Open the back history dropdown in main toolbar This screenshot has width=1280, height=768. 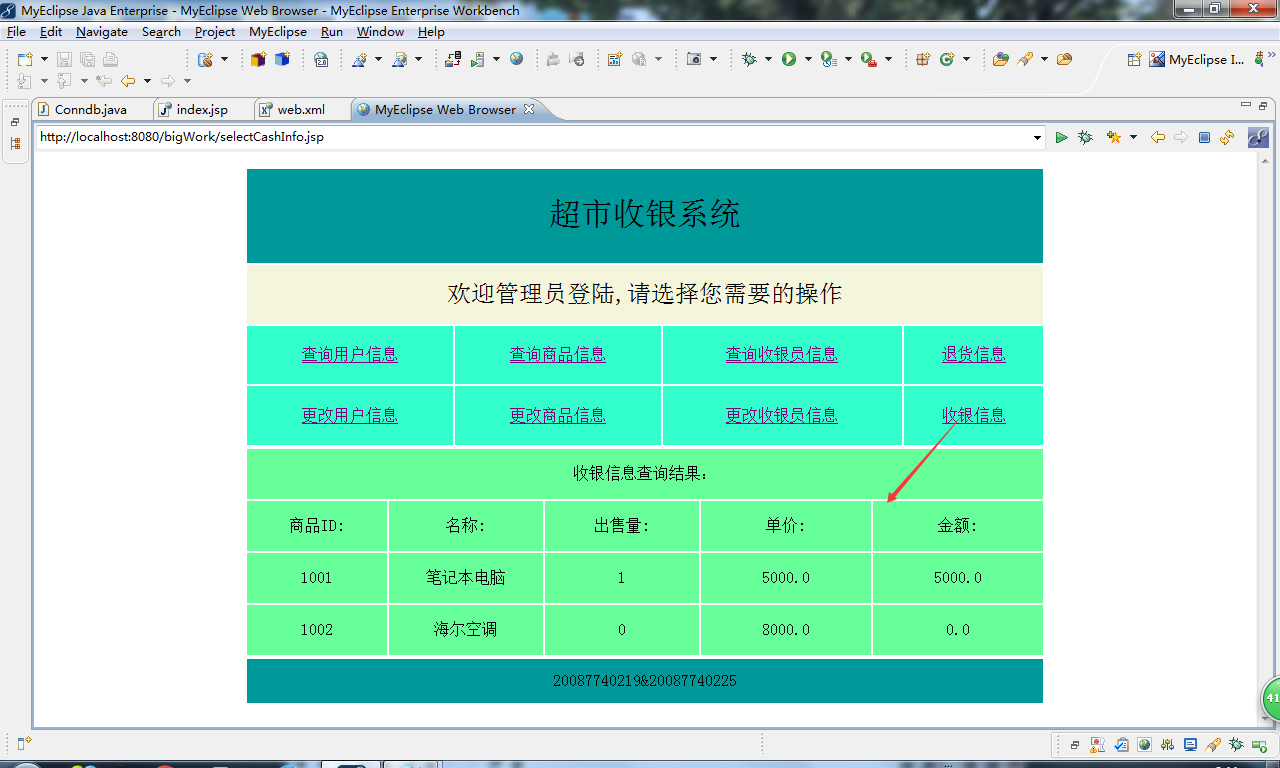click(x=147, y=81)
